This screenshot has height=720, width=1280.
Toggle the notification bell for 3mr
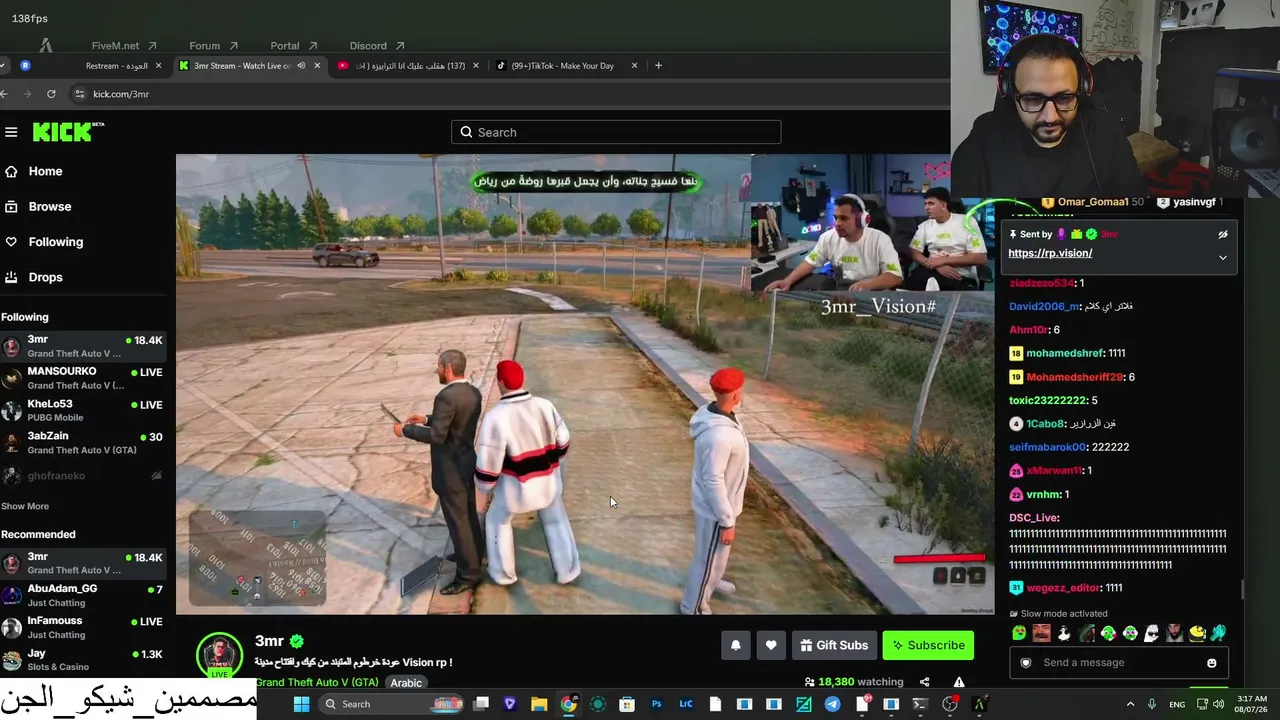tap(736, 645)
